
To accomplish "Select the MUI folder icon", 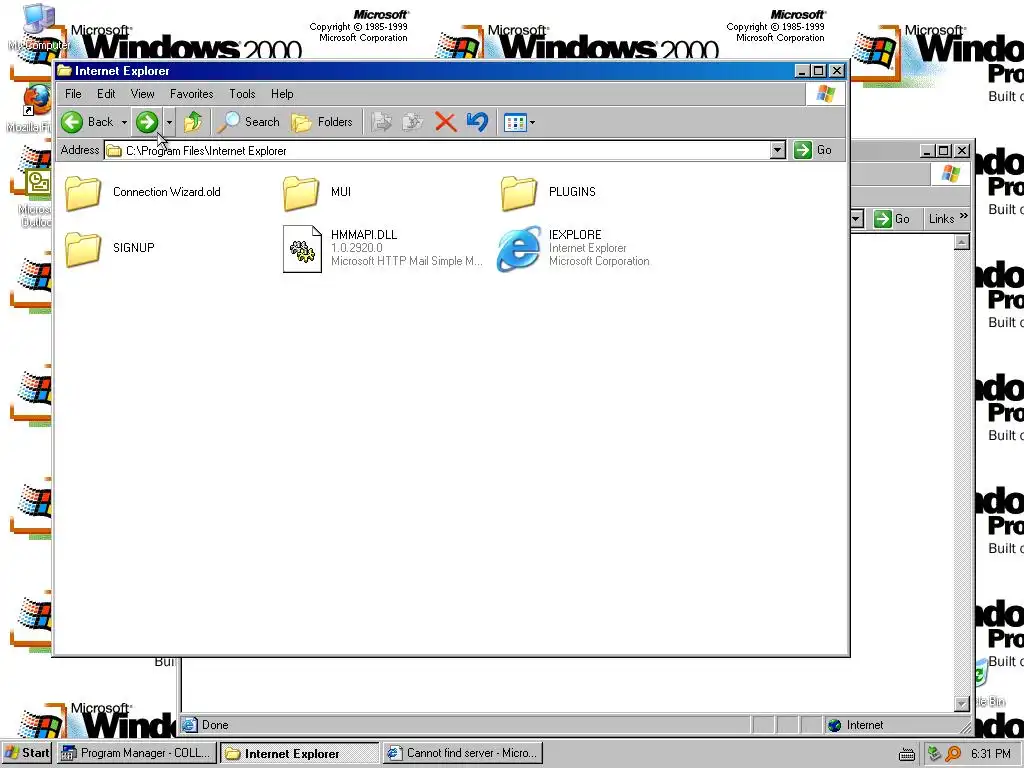I will 301,193.
